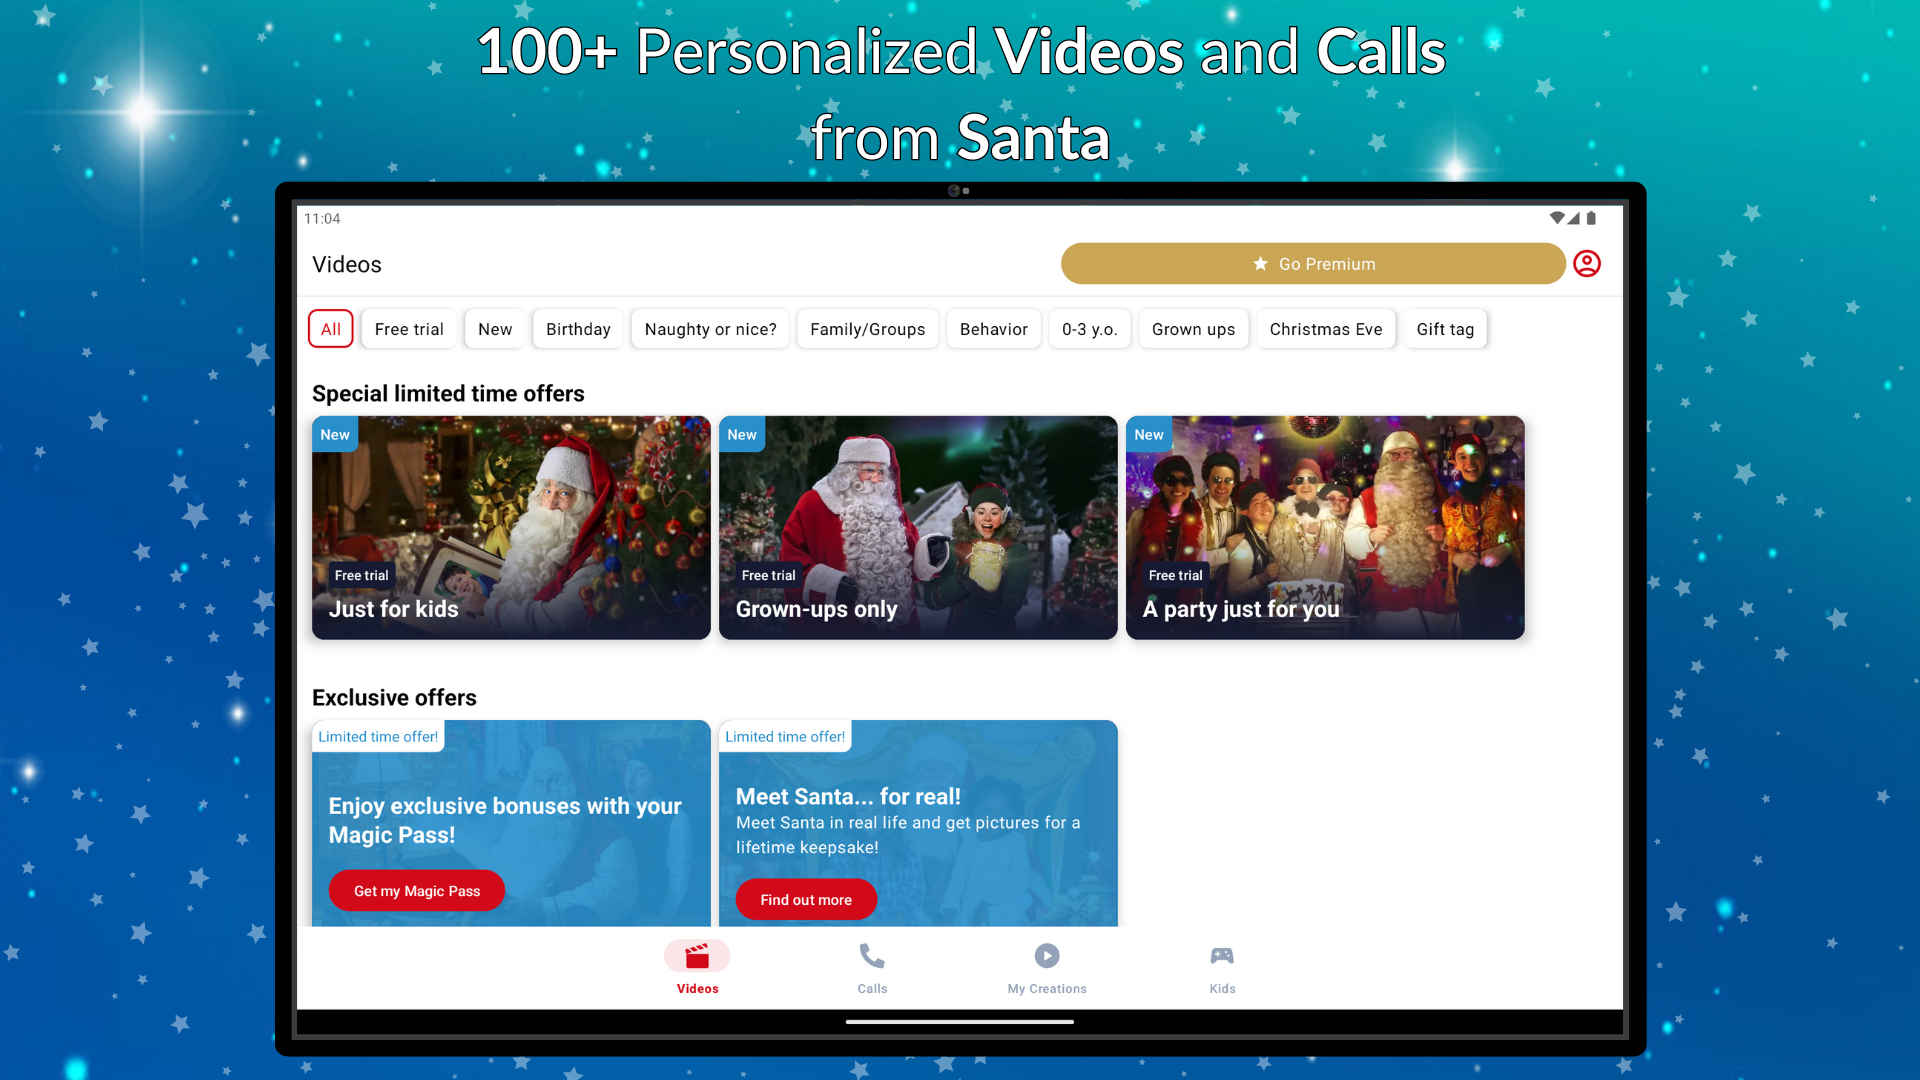Open My Creations play icon
Screen dimensions: 1920x1080
coord(1047,957)
